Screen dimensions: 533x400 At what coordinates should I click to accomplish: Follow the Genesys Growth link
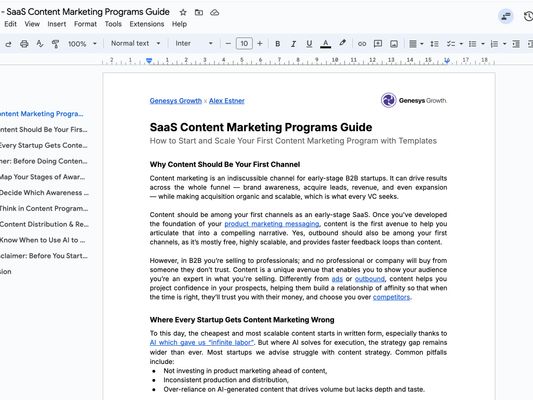coord(175,101)
